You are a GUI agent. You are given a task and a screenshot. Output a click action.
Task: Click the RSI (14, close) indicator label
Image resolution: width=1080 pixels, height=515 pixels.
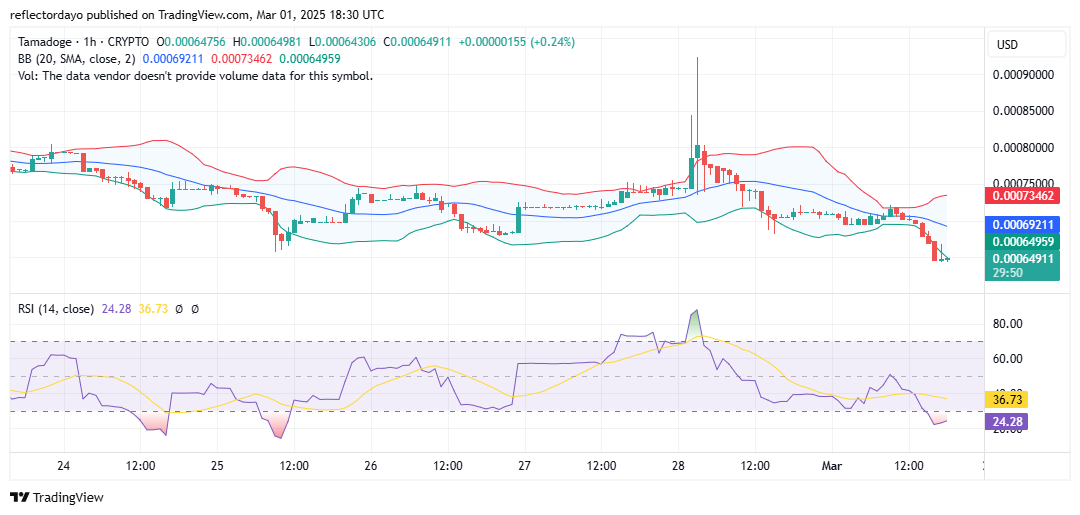56,310
